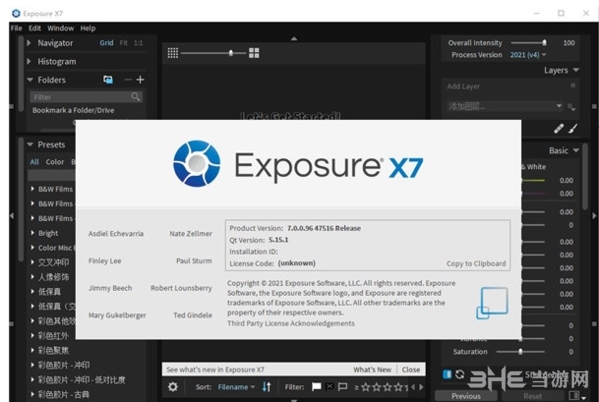Select the spot heal bandage tool
The width and height of the screenshot is (599, 402).
click(559, 129)
